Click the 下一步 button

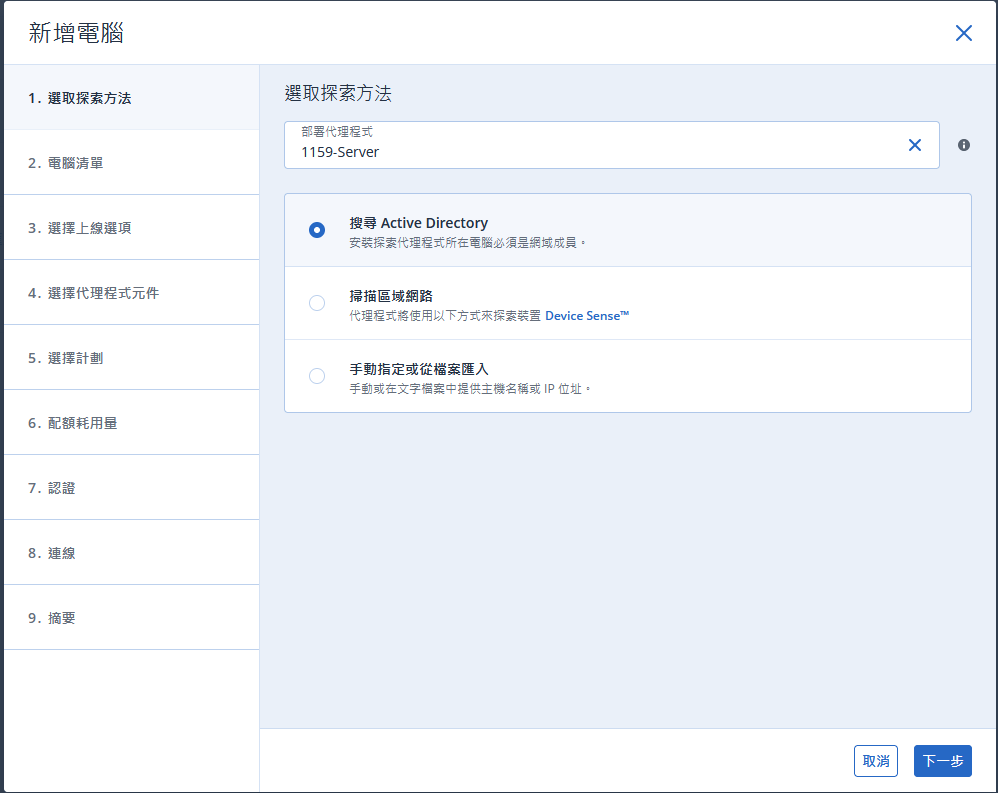943,761
